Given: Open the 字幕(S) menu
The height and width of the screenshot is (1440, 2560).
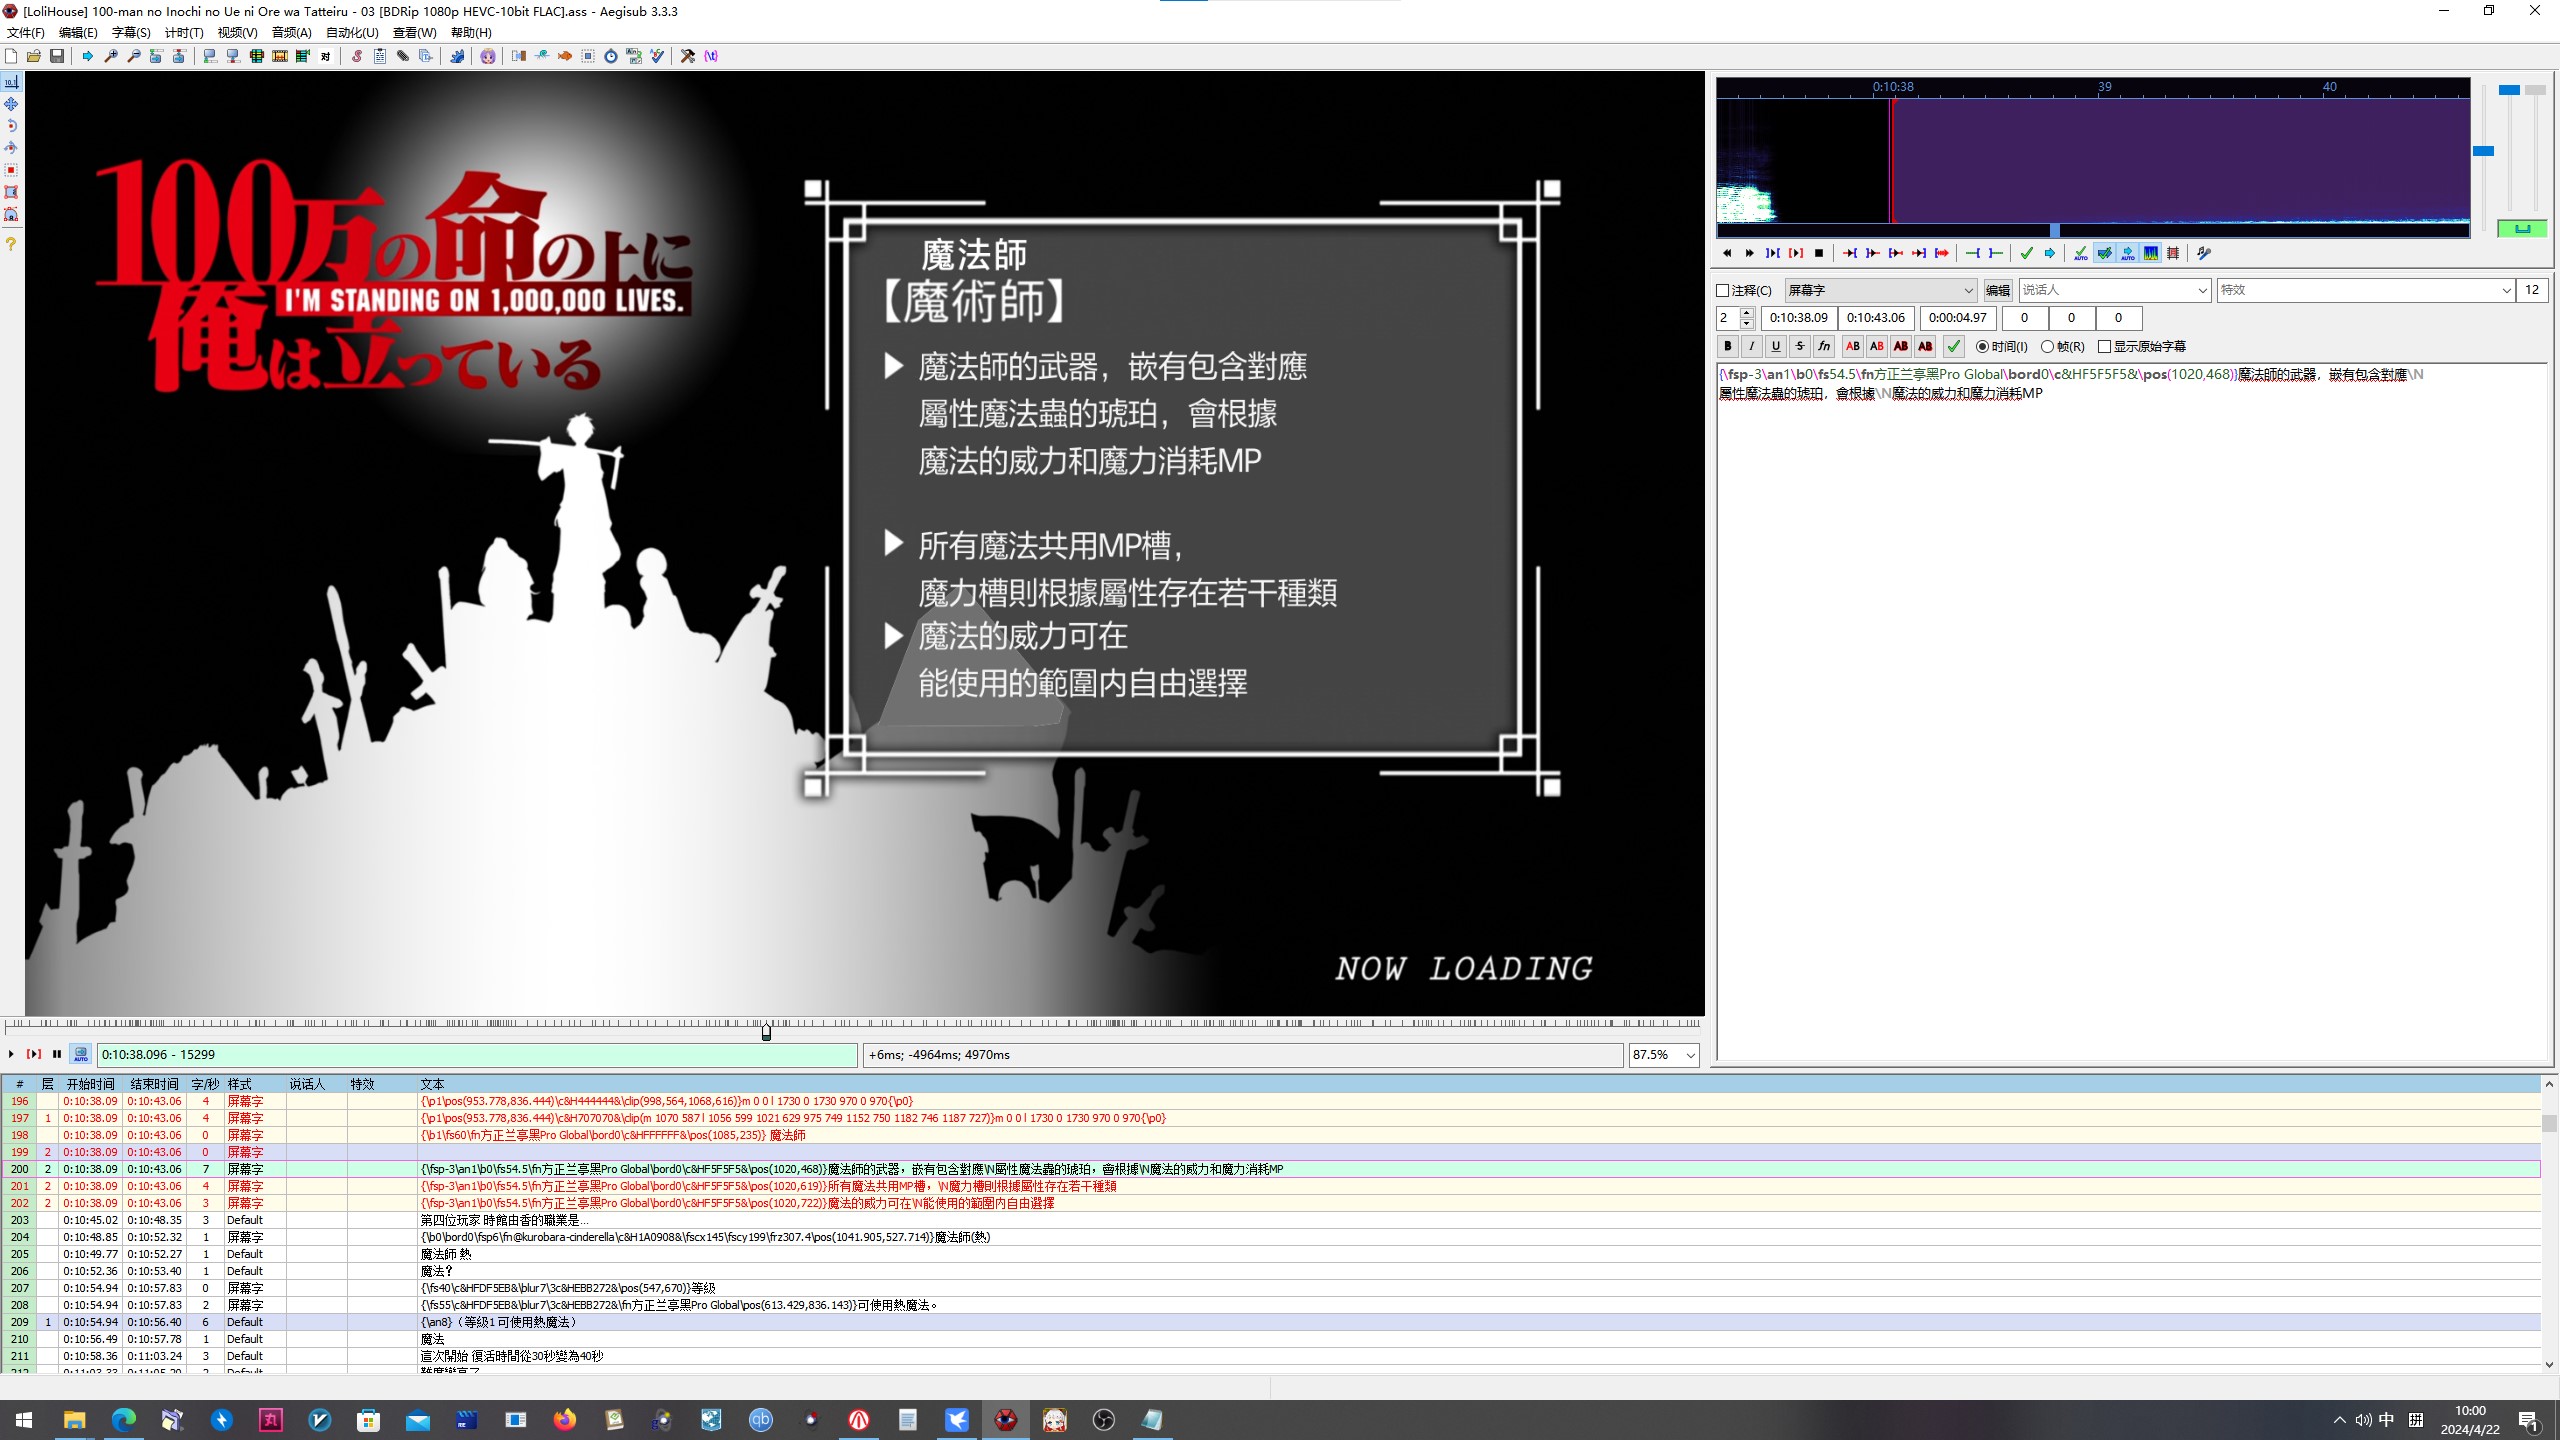Looking at the screenshot, I should pos(131,33).
